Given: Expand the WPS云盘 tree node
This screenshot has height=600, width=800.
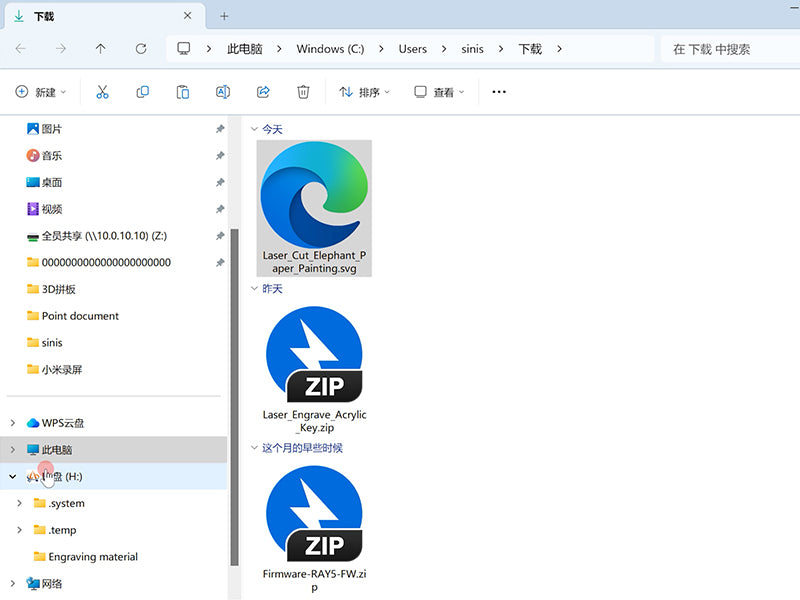Looking at the screenshot, I should [x=13, y=423].
